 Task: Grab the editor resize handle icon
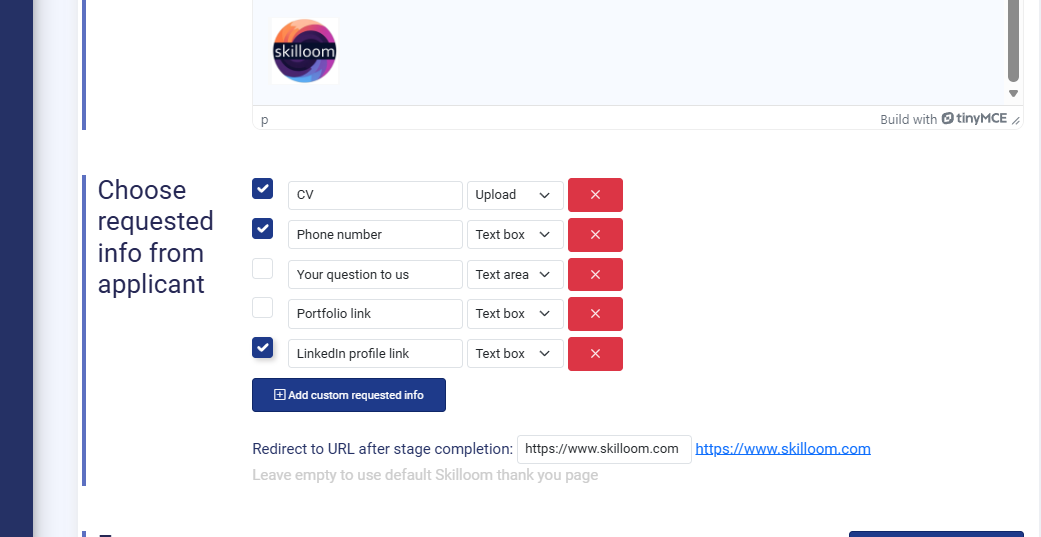point(1015,120)
